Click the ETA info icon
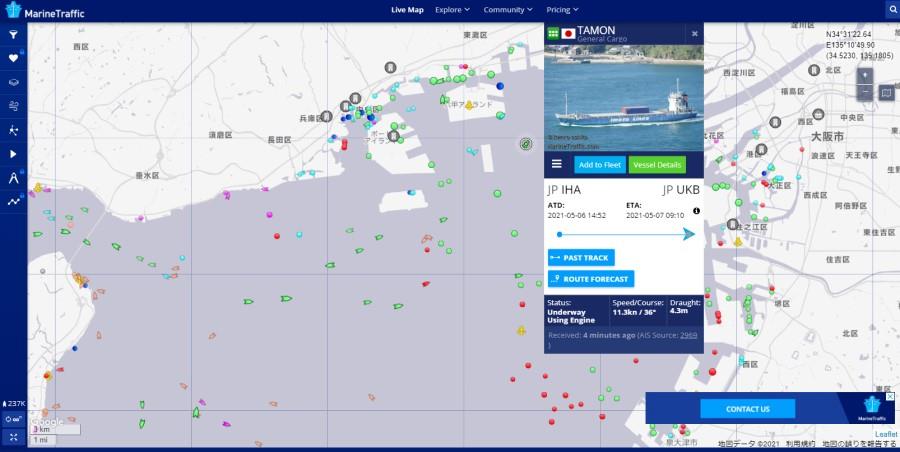 click(696, 211)
